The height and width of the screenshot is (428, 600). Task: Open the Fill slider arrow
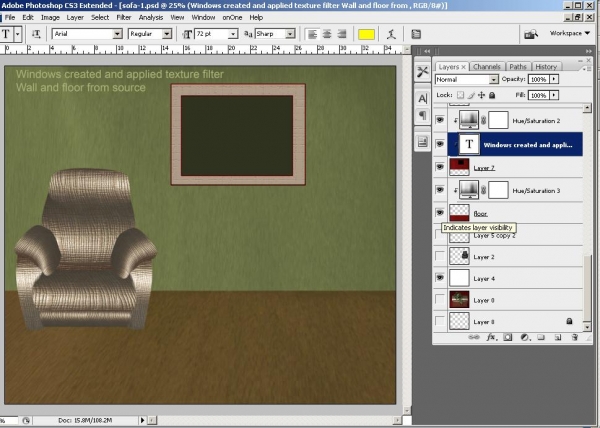click(x=554, y=95)
